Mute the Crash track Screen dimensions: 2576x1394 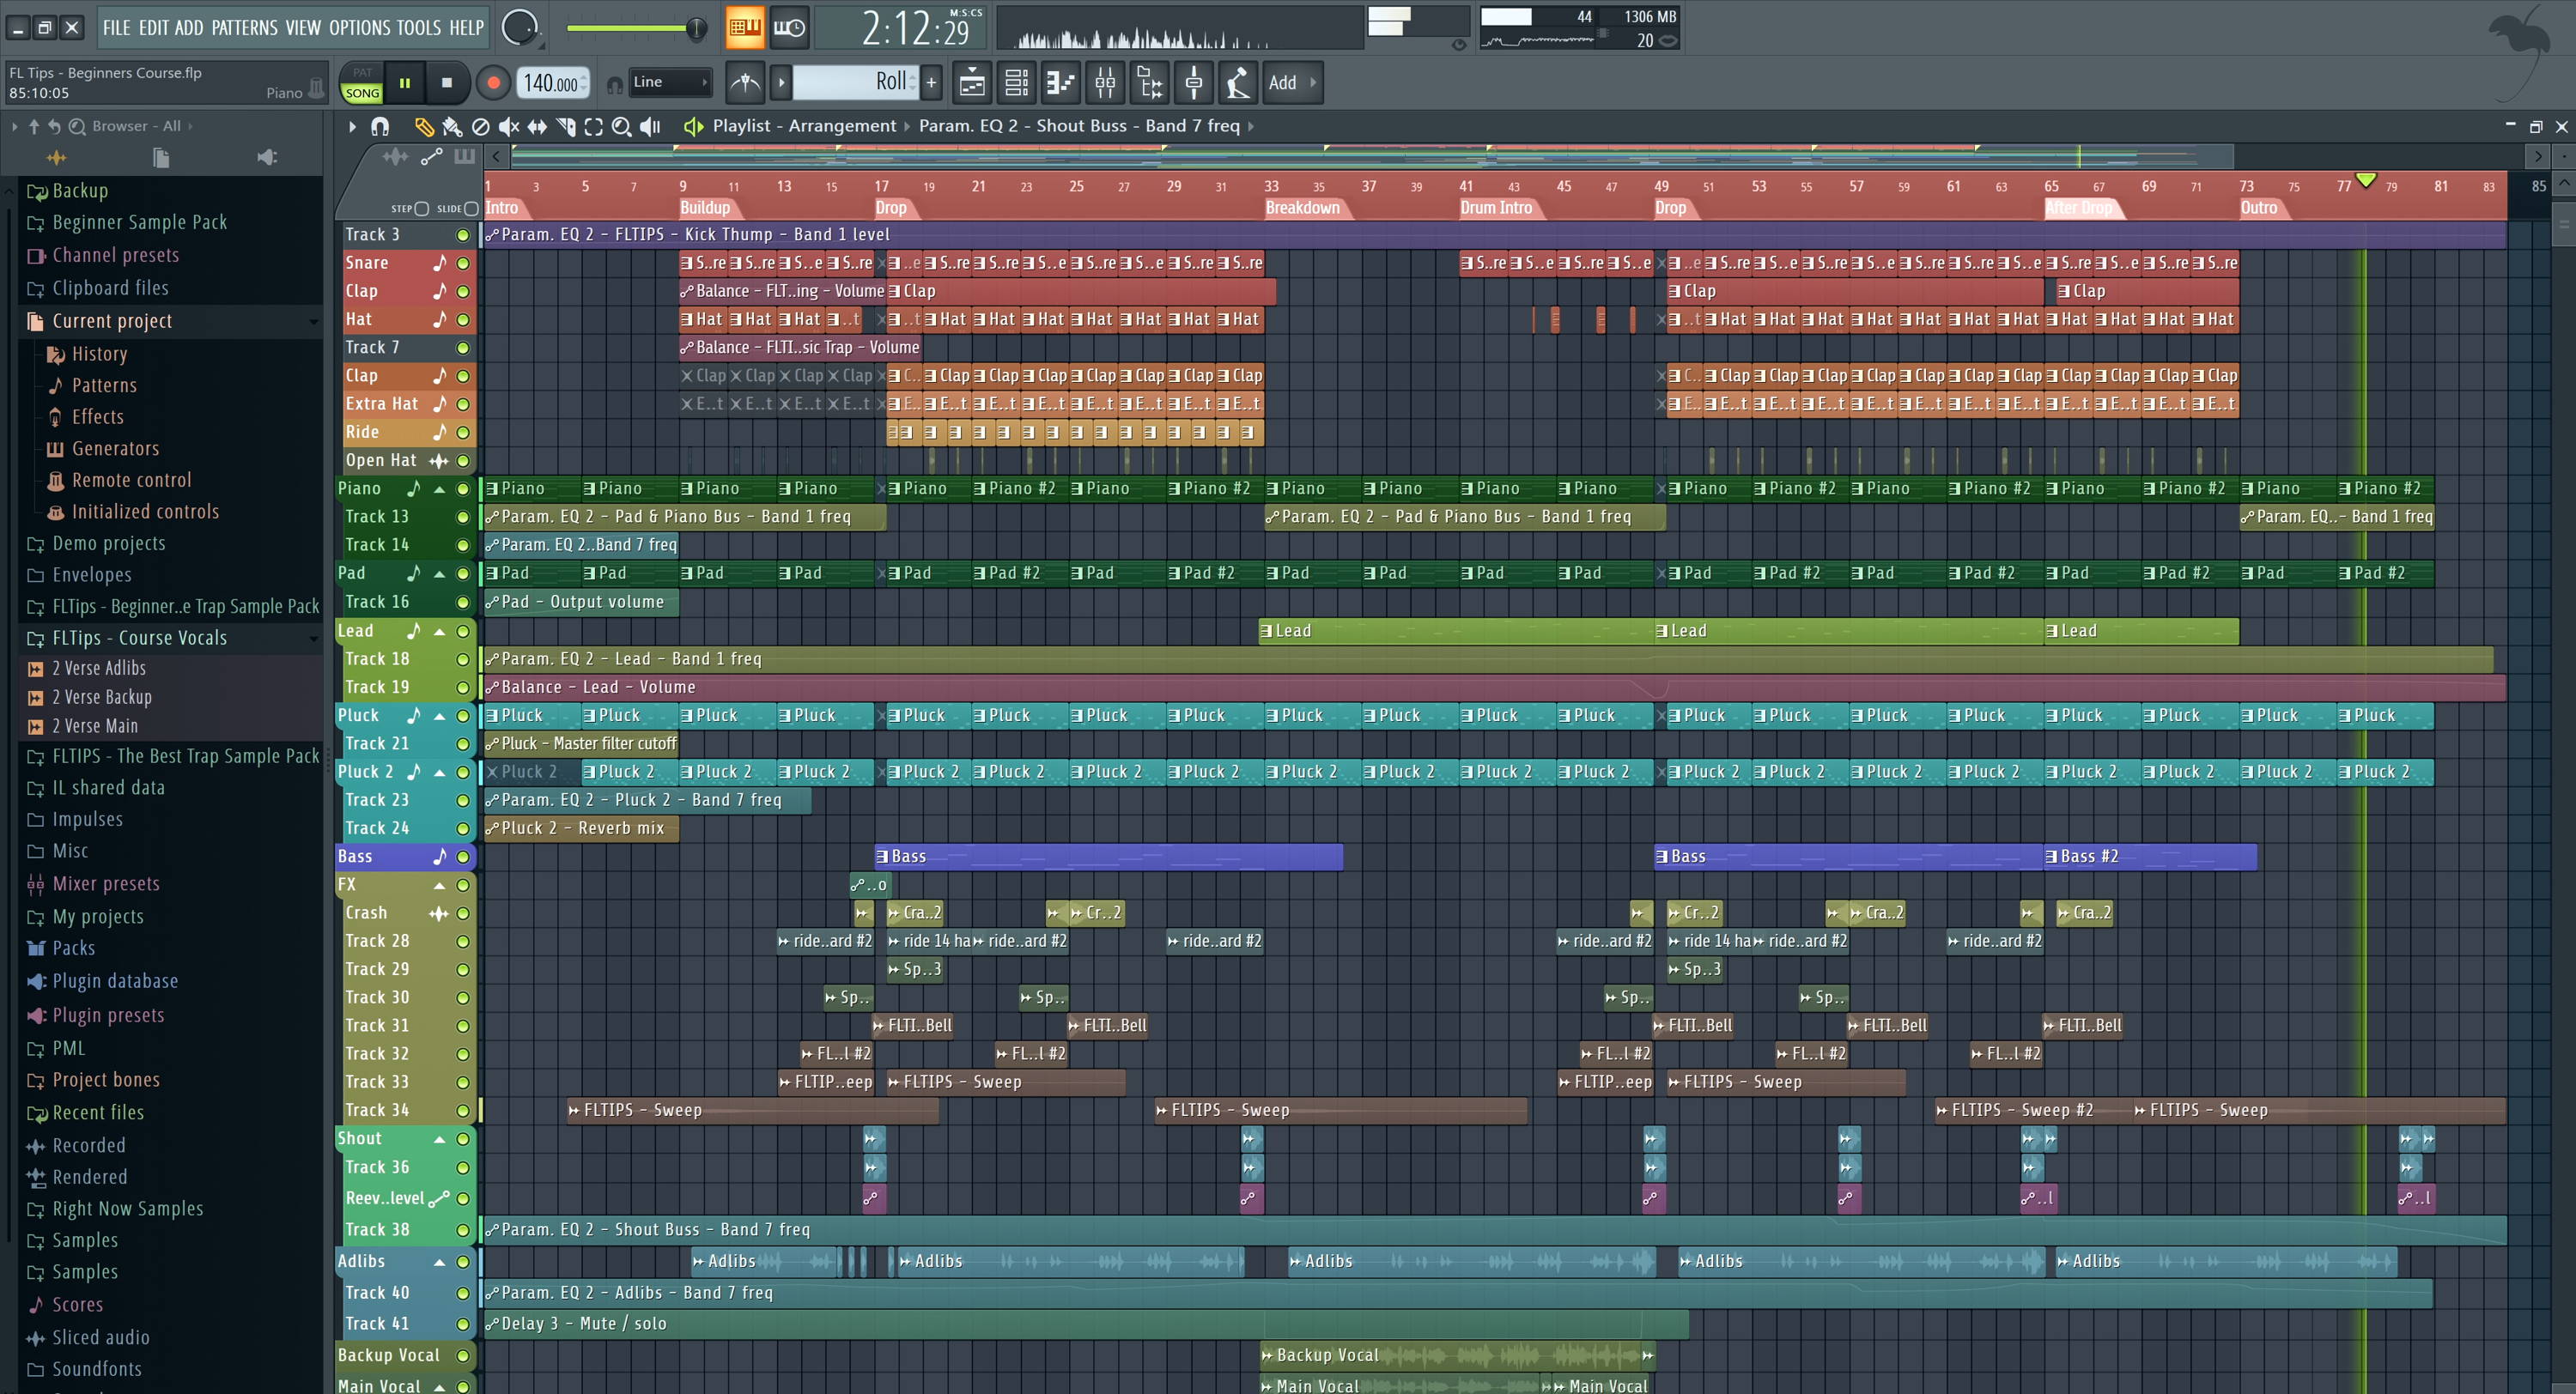click(463, 913)
